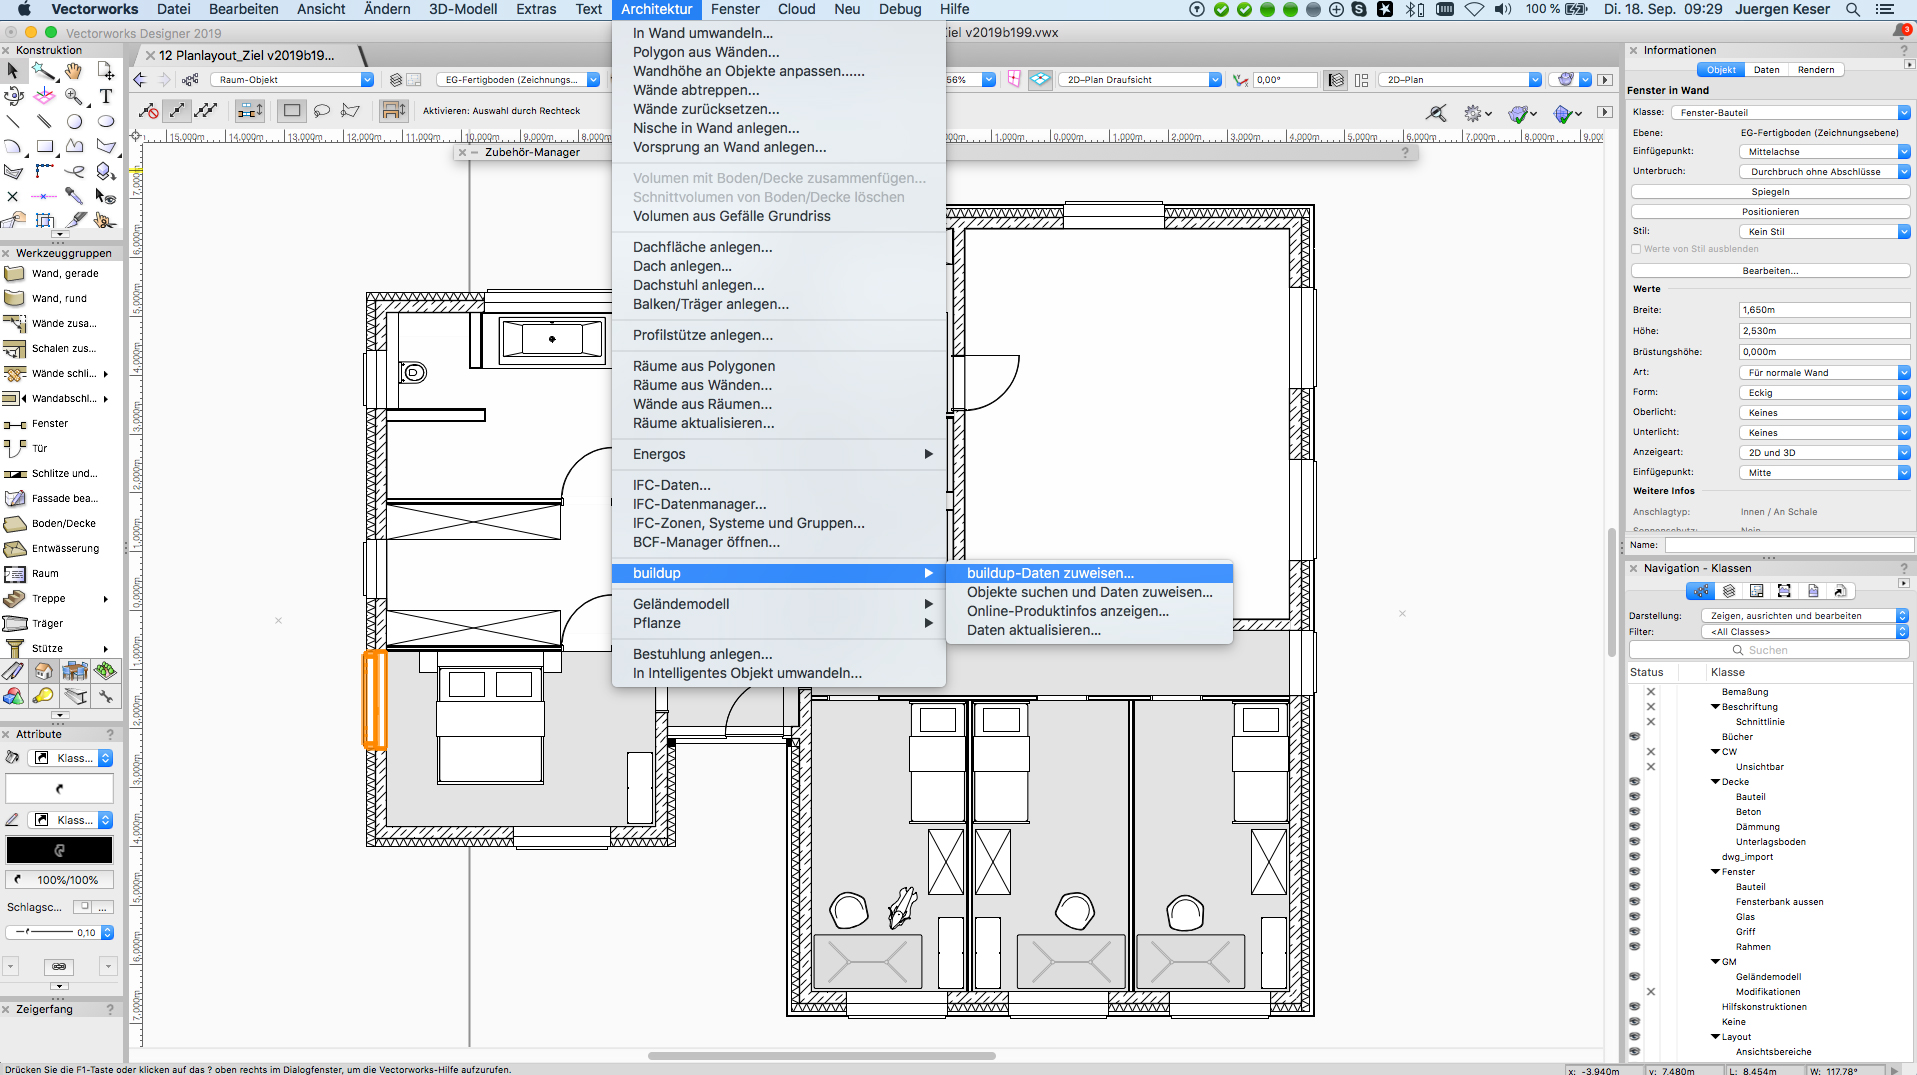
Task: Open the Form dropdown showing Eckig
Action: [1824, 393]
